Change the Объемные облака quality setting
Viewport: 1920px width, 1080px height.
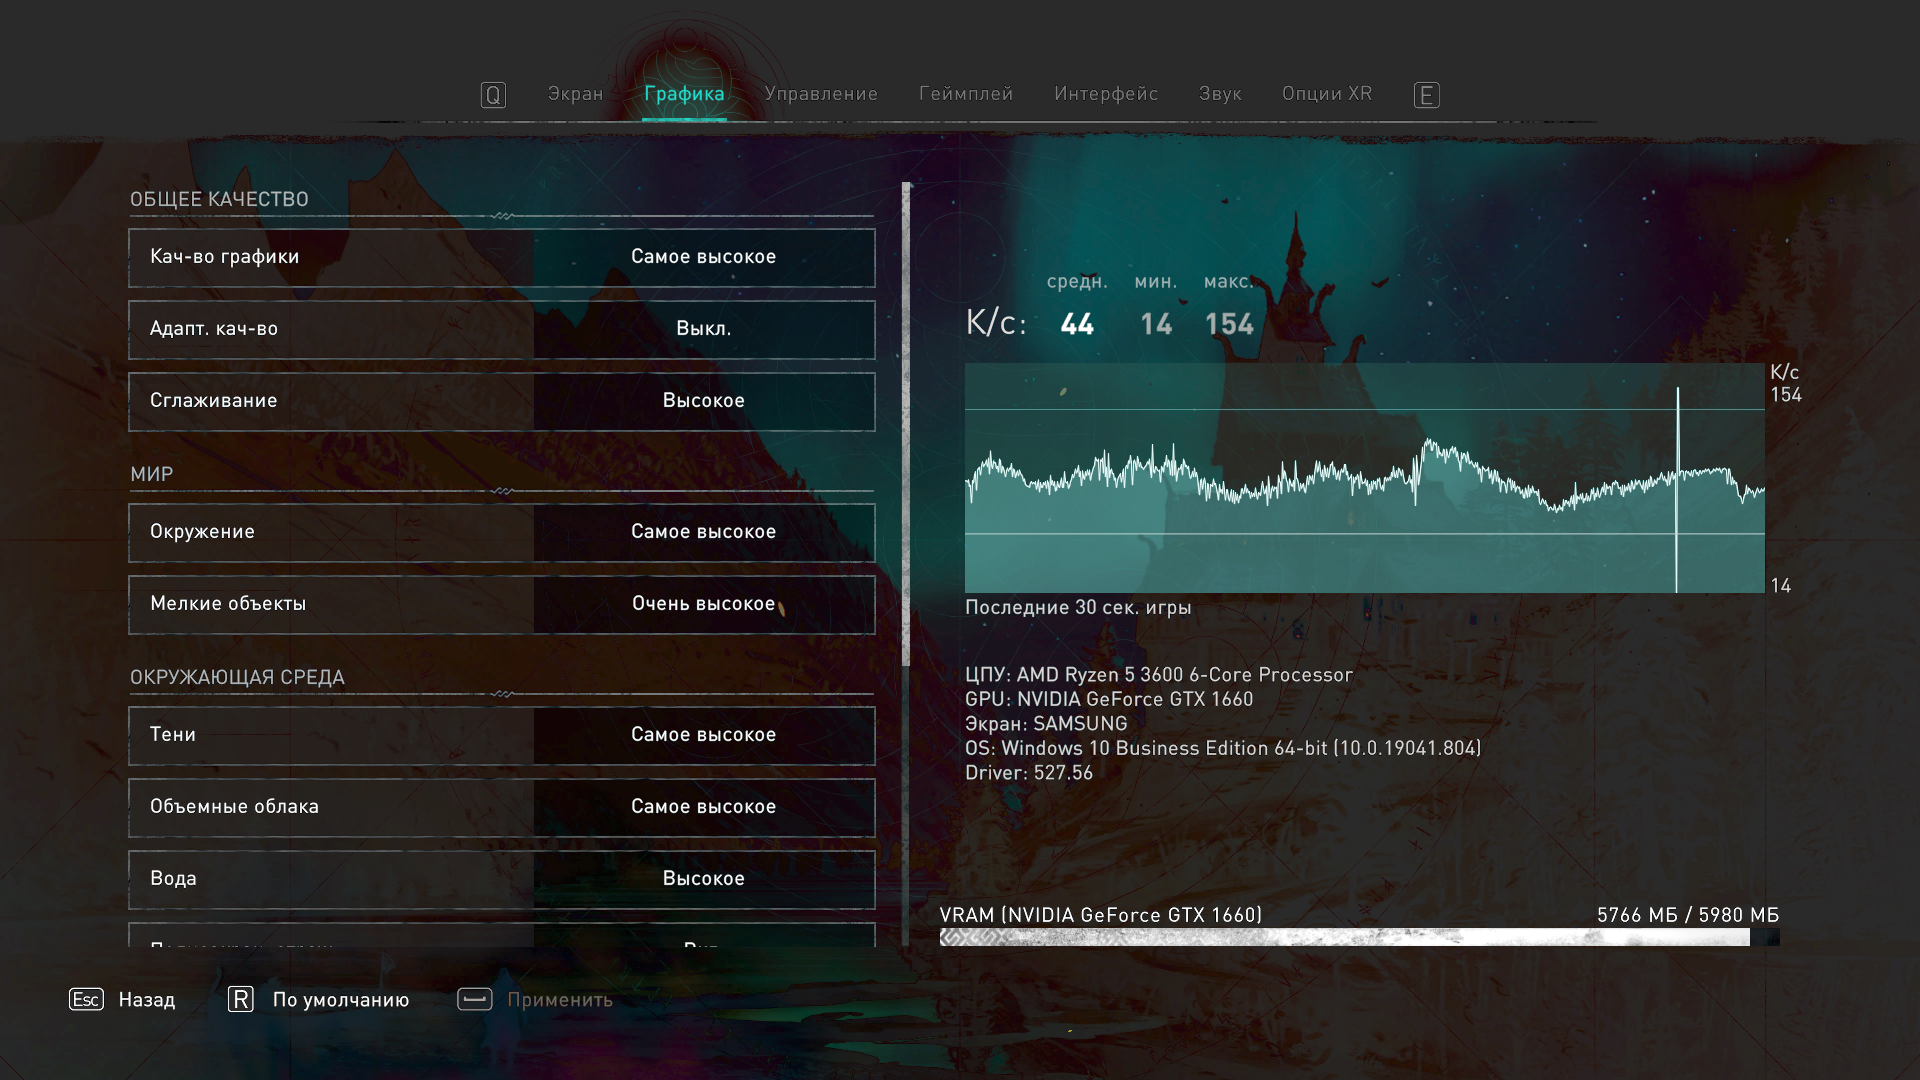point(703,807)
